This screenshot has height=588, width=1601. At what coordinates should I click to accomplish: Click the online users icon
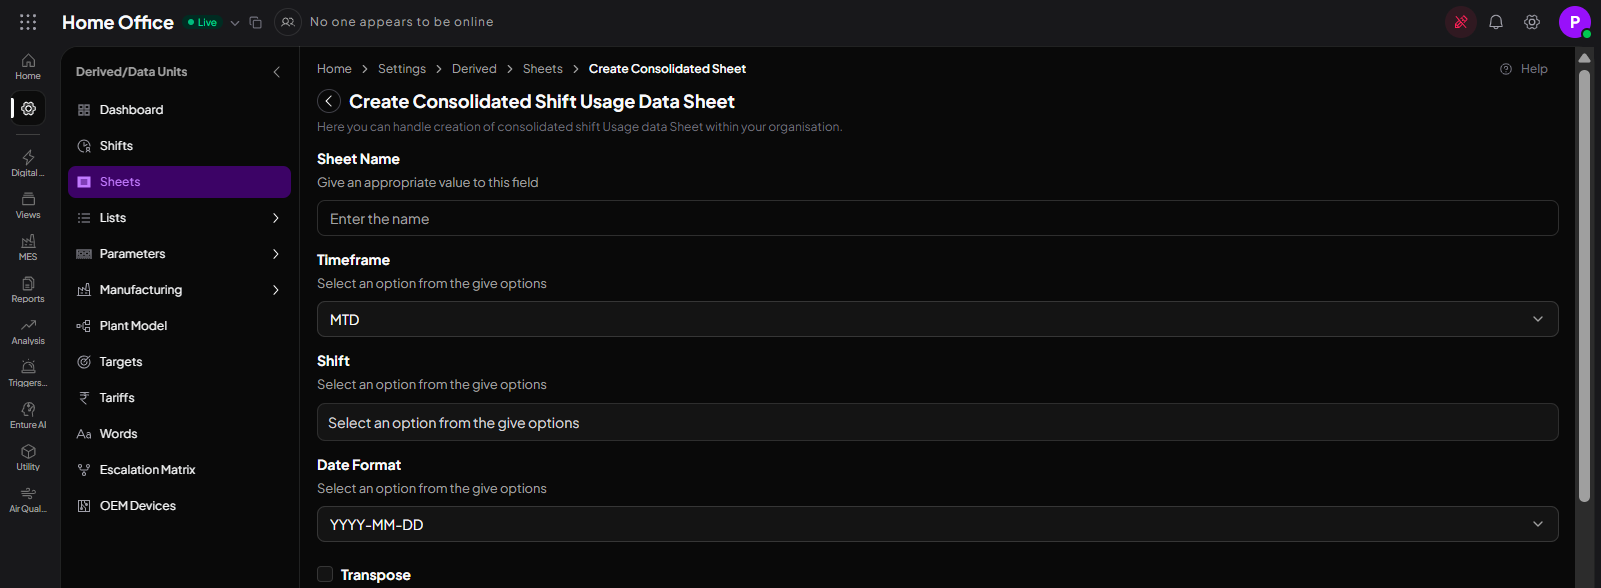click(x=288, y=22)
